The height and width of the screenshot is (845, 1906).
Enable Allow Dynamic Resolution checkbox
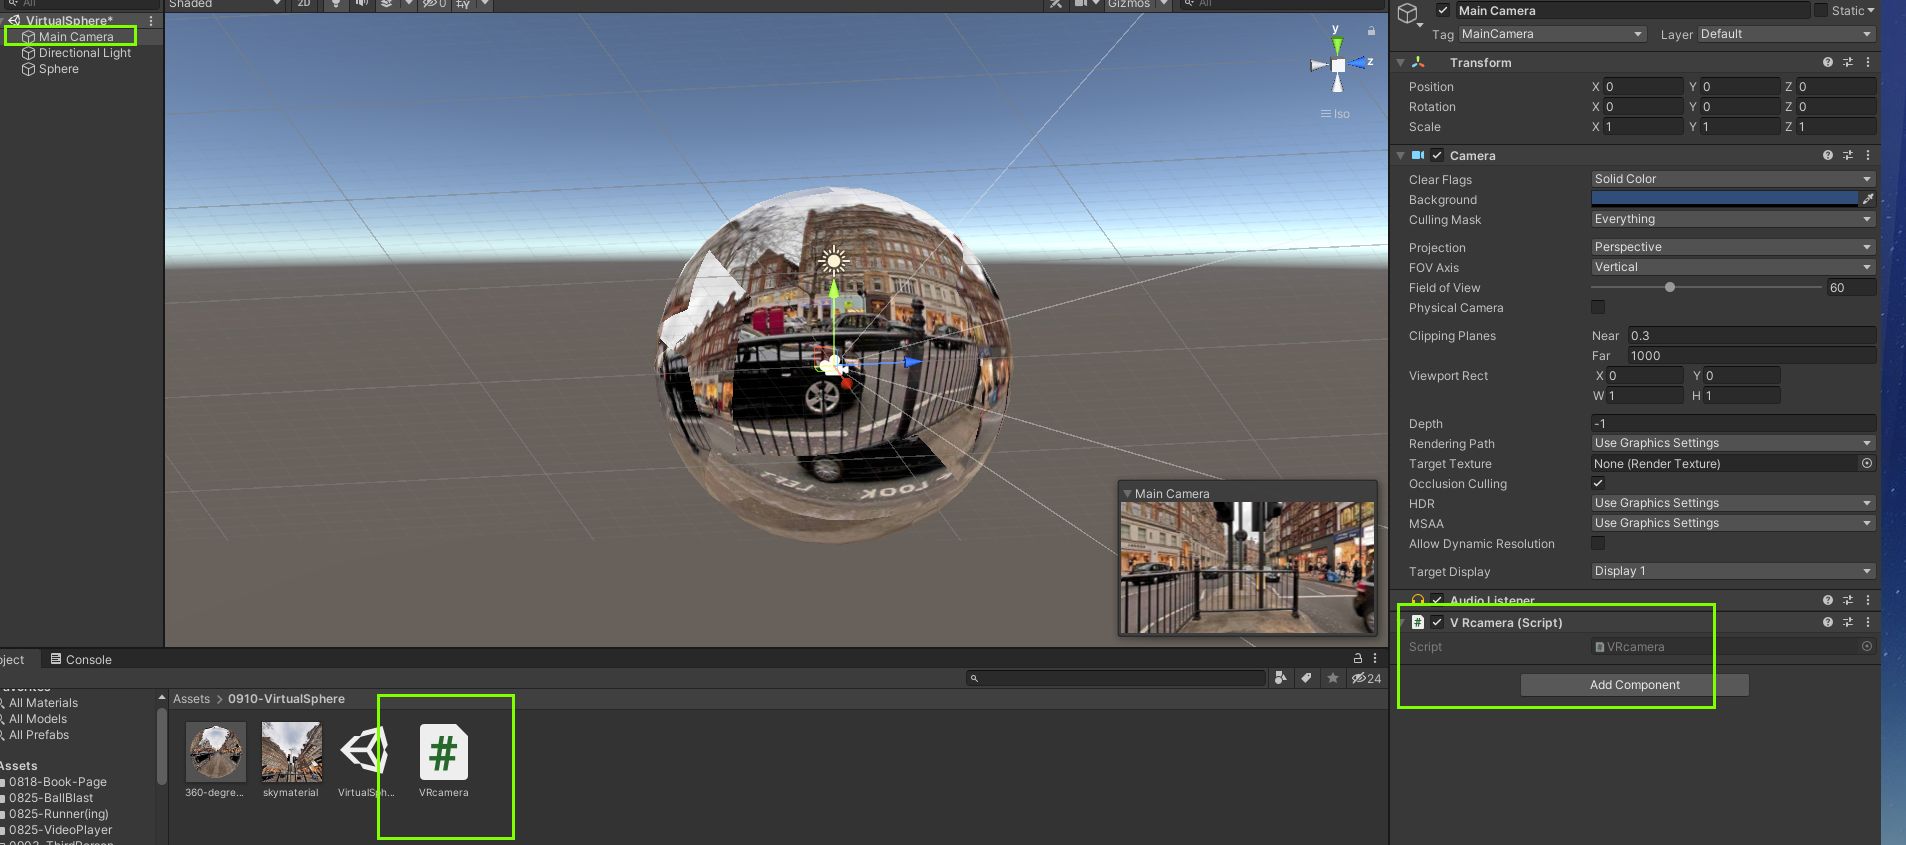1598,543
